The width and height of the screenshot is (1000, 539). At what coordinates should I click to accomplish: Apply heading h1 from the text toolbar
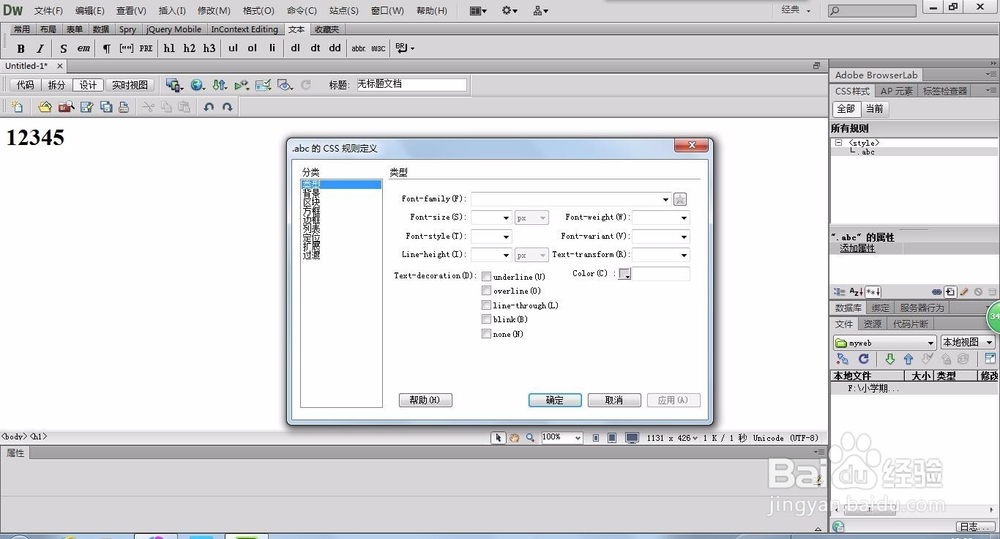pyautogui.click(x=169, y=48)
